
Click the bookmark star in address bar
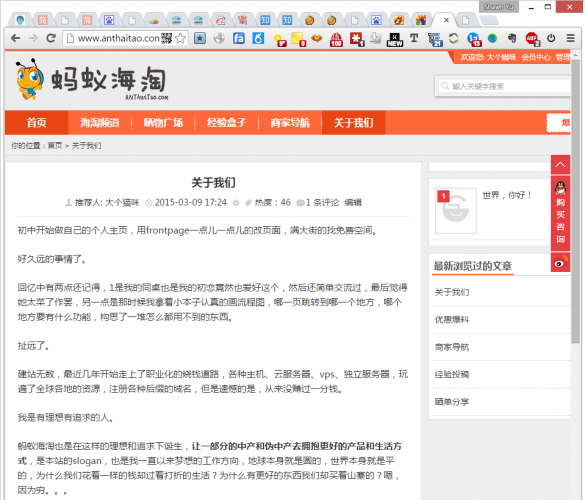(x=180, y=38)
